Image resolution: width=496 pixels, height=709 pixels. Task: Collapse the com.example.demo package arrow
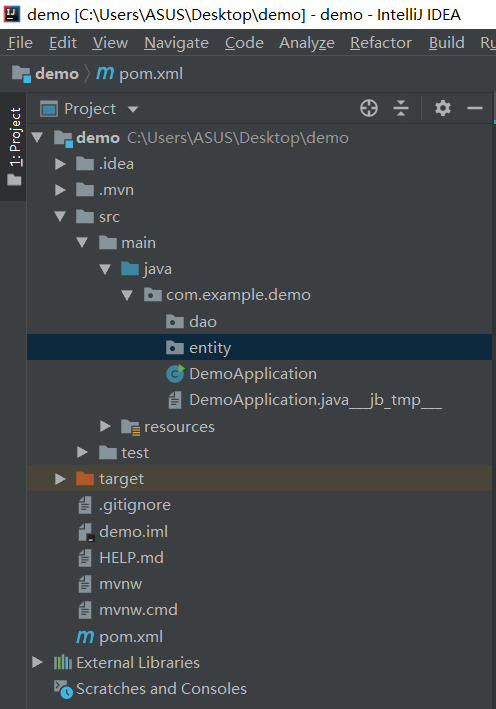(127, 295)
